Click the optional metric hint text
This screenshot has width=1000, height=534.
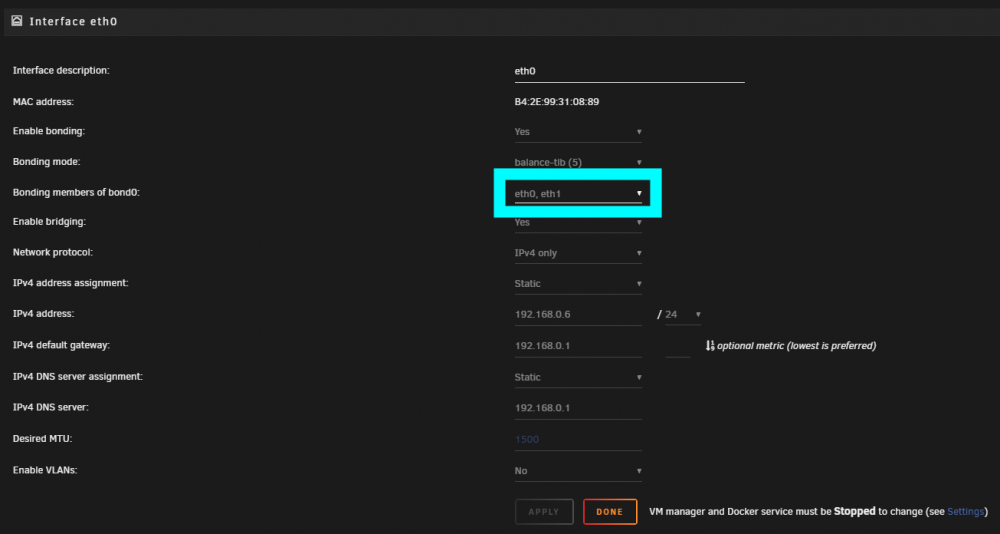797,346
